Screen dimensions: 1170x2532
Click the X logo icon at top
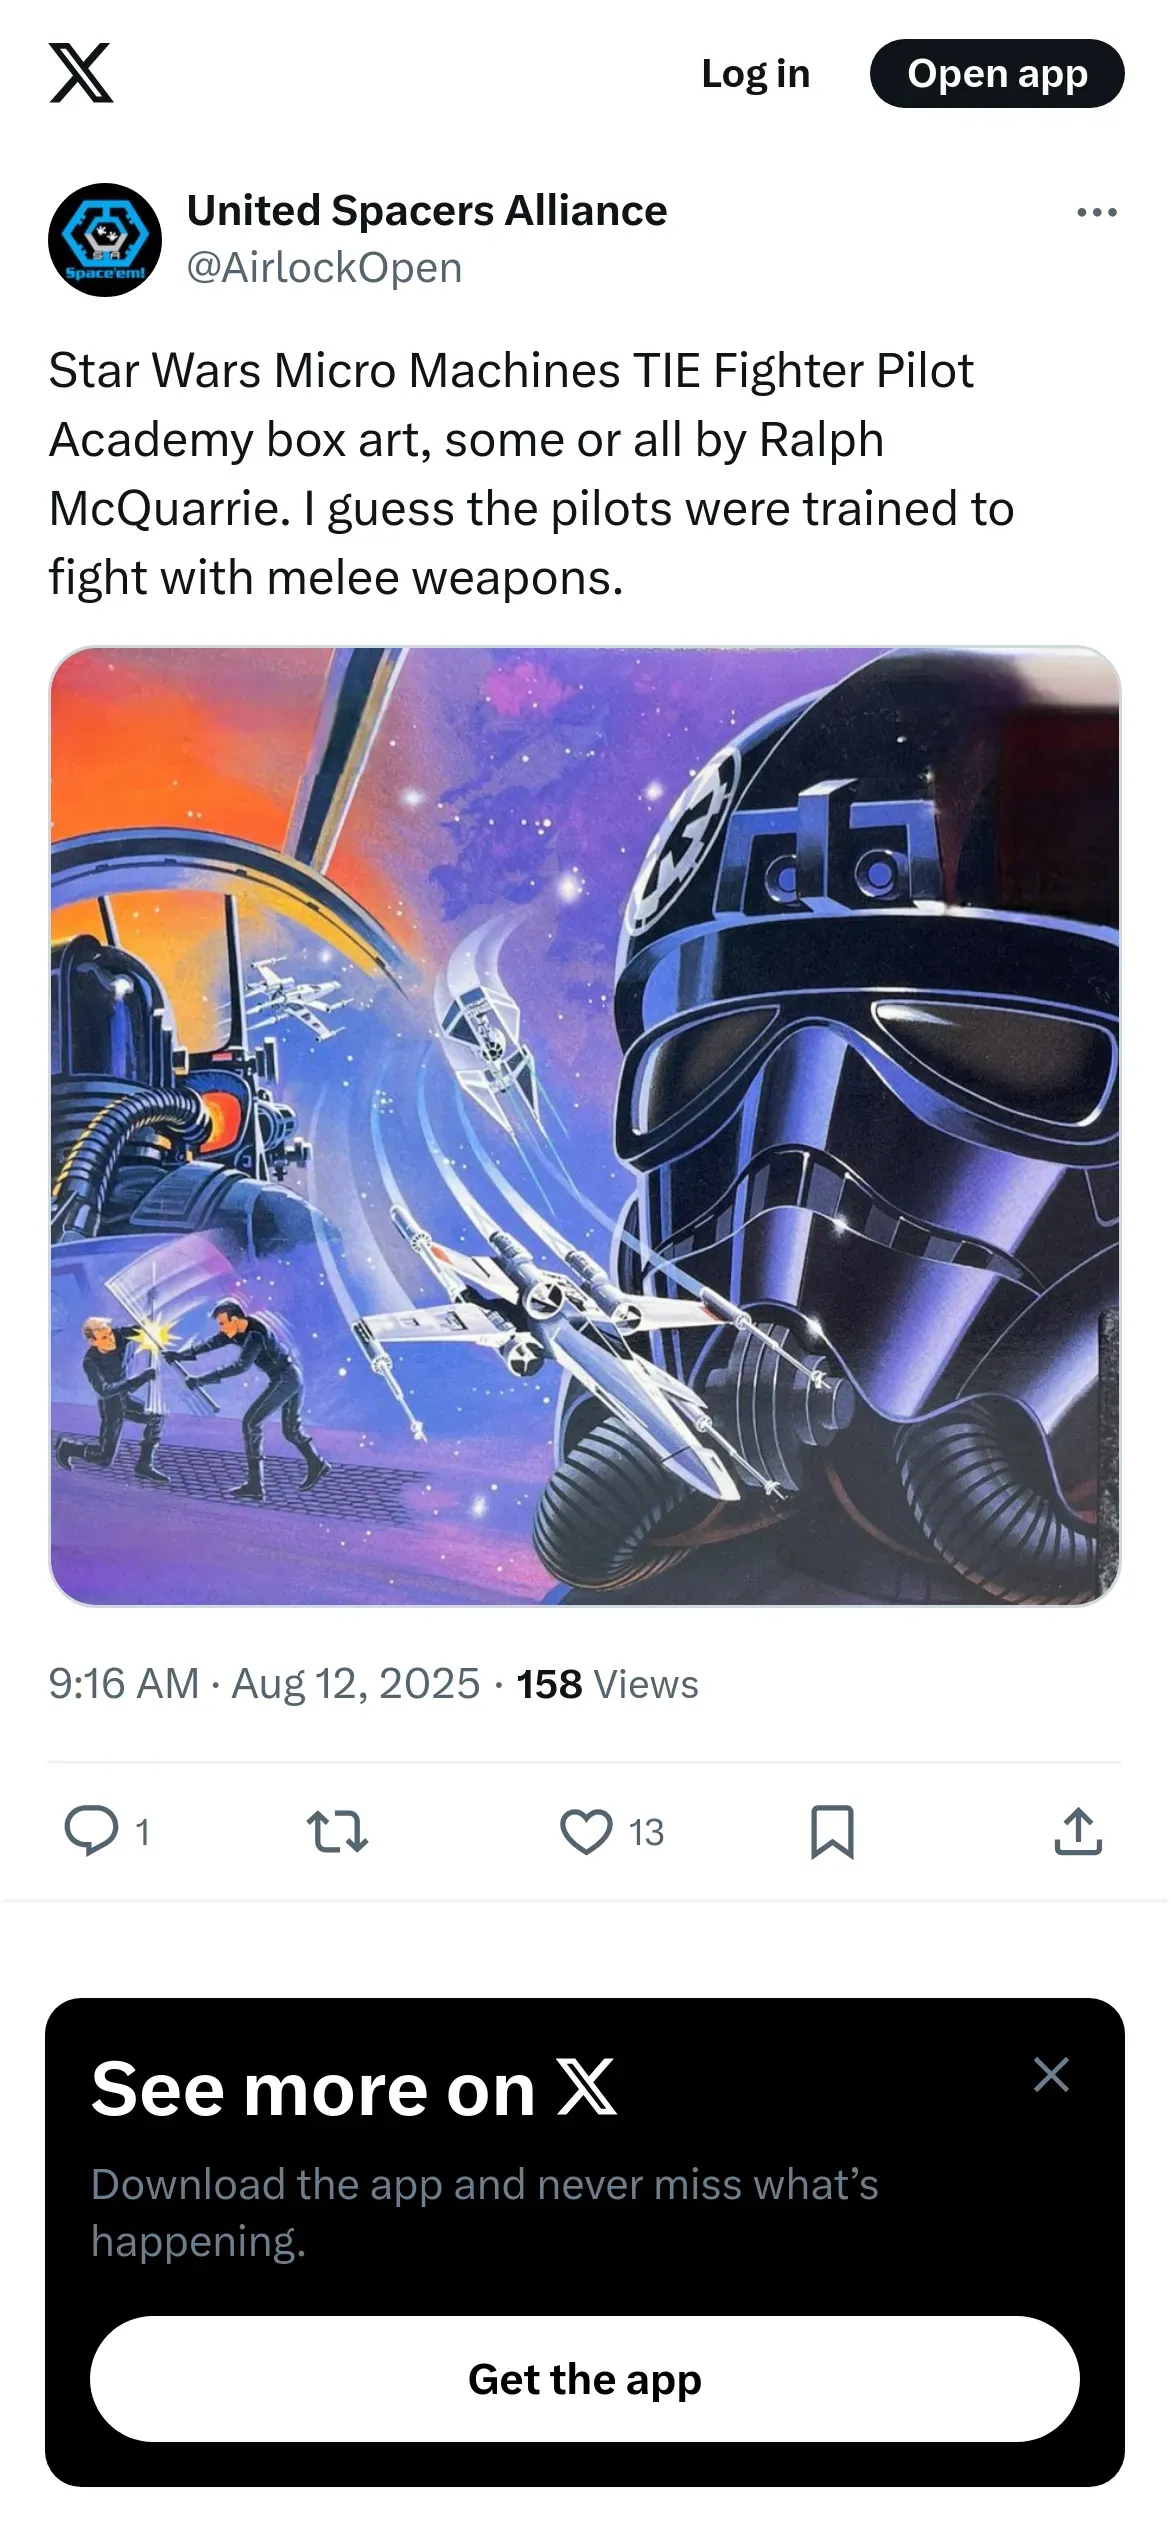81,73
